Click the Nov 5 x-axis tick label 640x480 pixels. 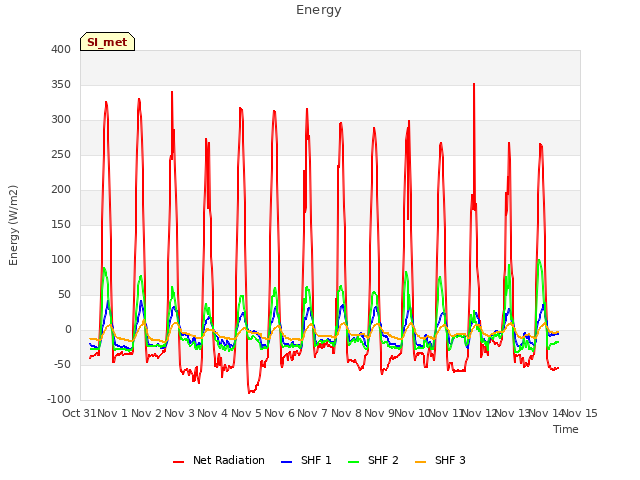(x=246, y=413)
